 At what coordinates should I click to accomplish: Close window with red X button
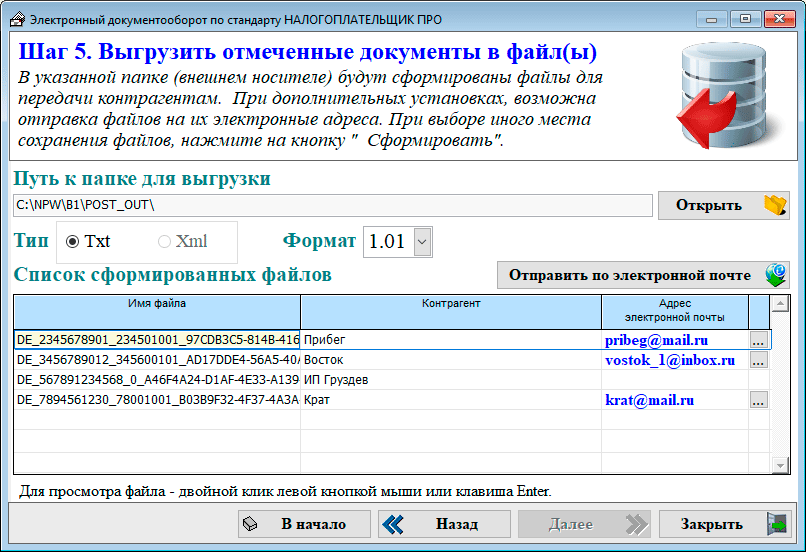[x=779, y=20]
